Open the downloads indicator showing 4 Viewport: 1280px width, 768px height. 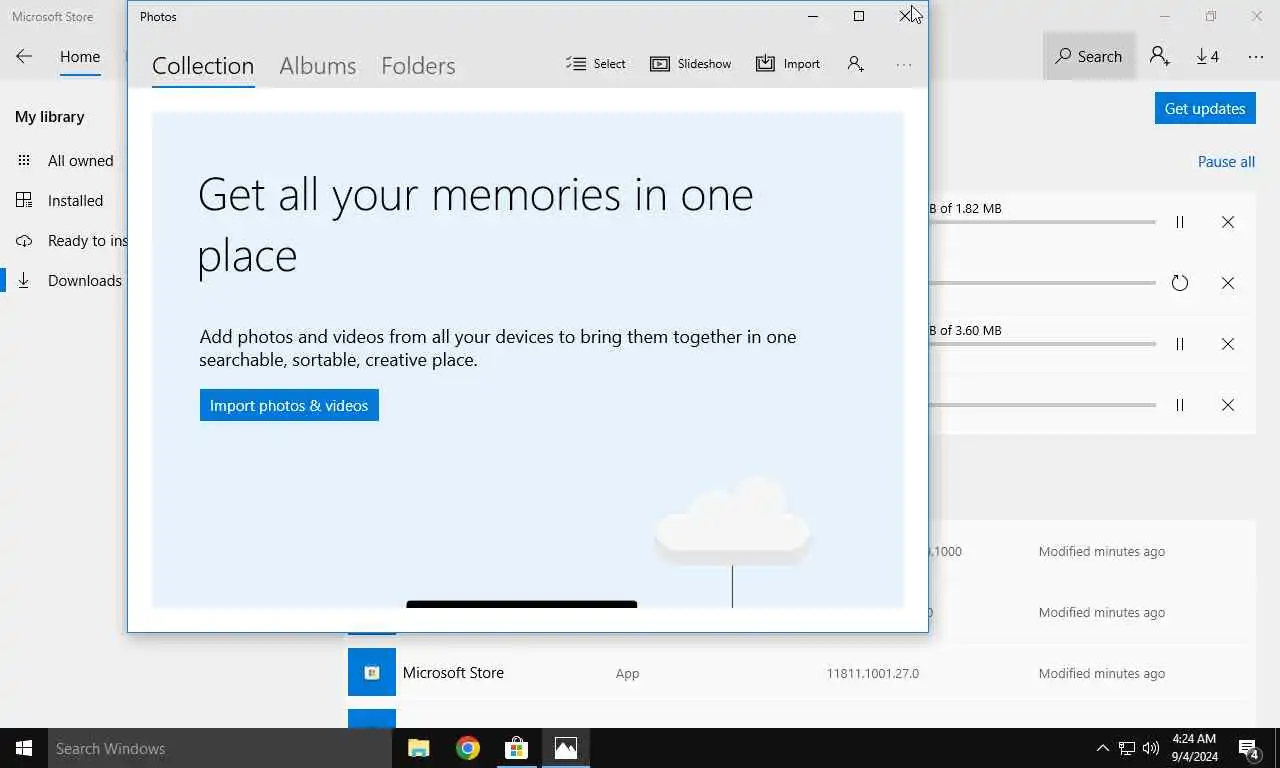1208,57
